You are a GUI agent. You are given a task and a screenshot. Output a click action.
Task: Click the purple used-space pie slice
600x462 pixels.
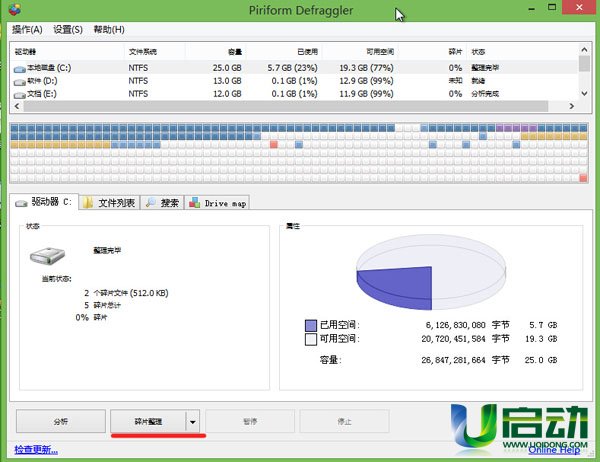click(398, 286)
